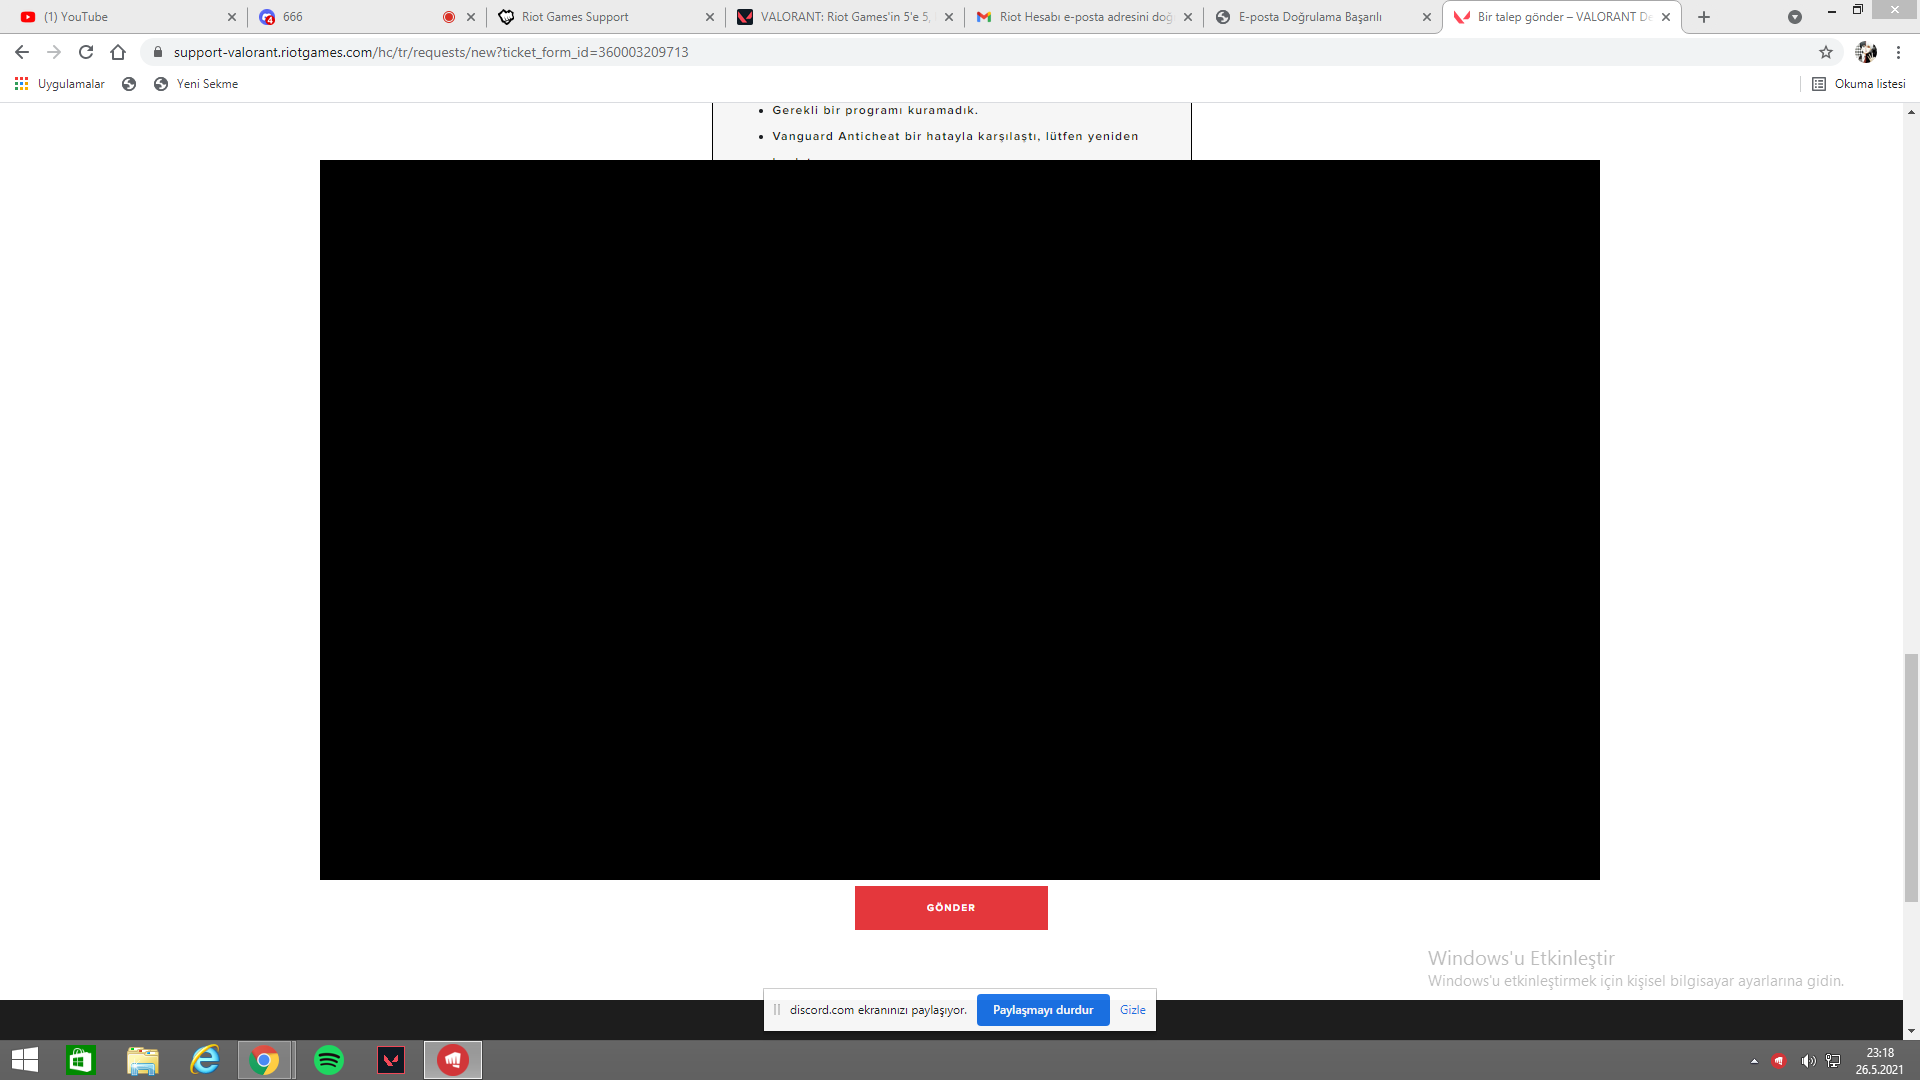
Task: Open the Chrome three-dot menu
Action: [x=1898, y=52]
